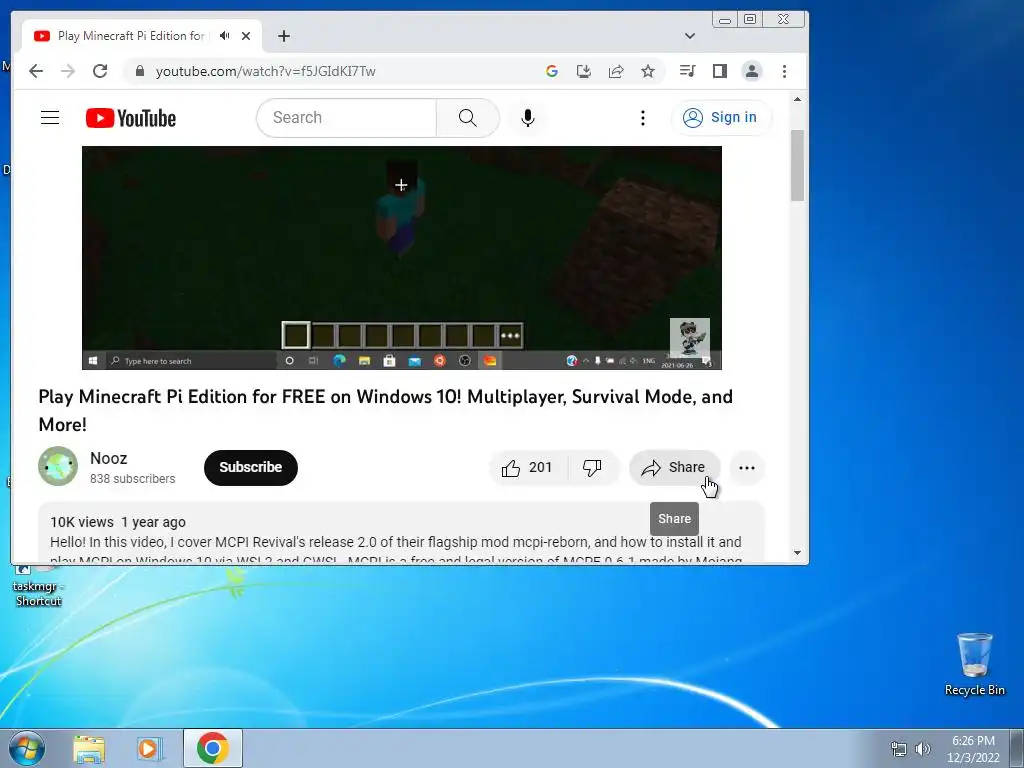Select the taskmgr Shortcut desktop icon
This screenshot has width=1024, height=768.
point(38,586)
